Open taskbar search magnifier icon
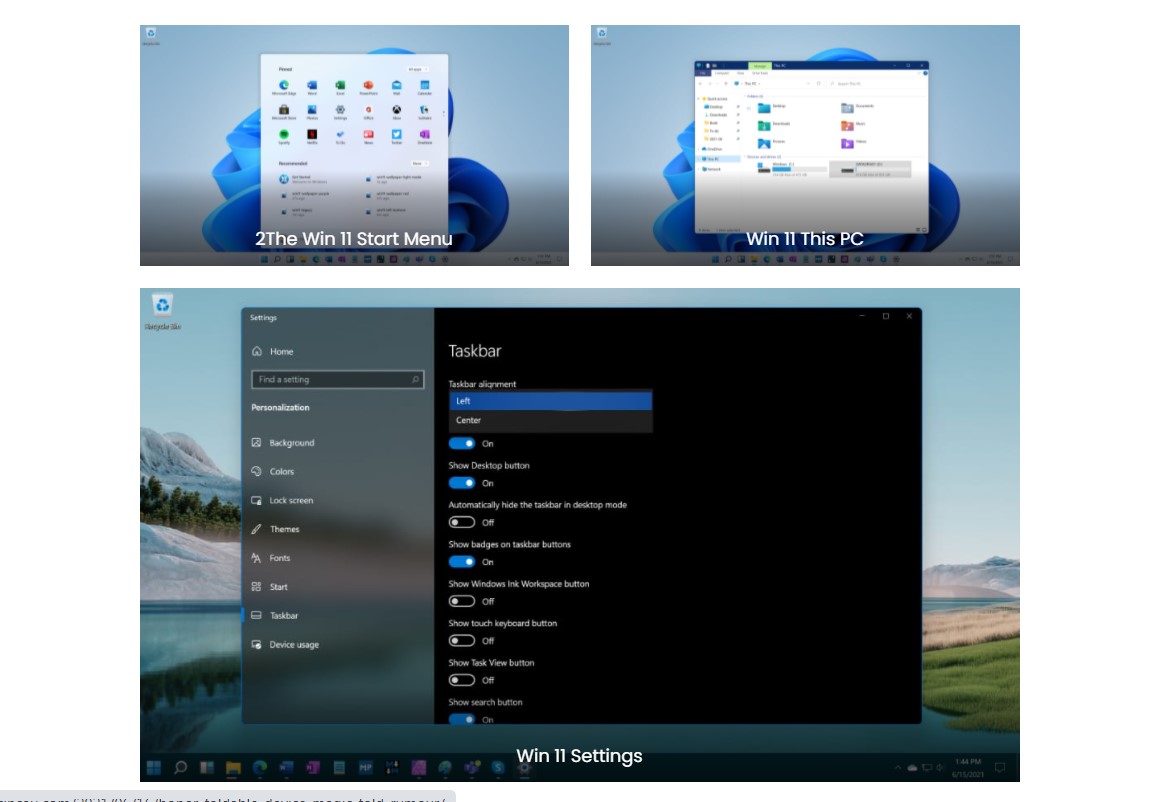Screen dimensions: 1164x802 click(181, 768)
